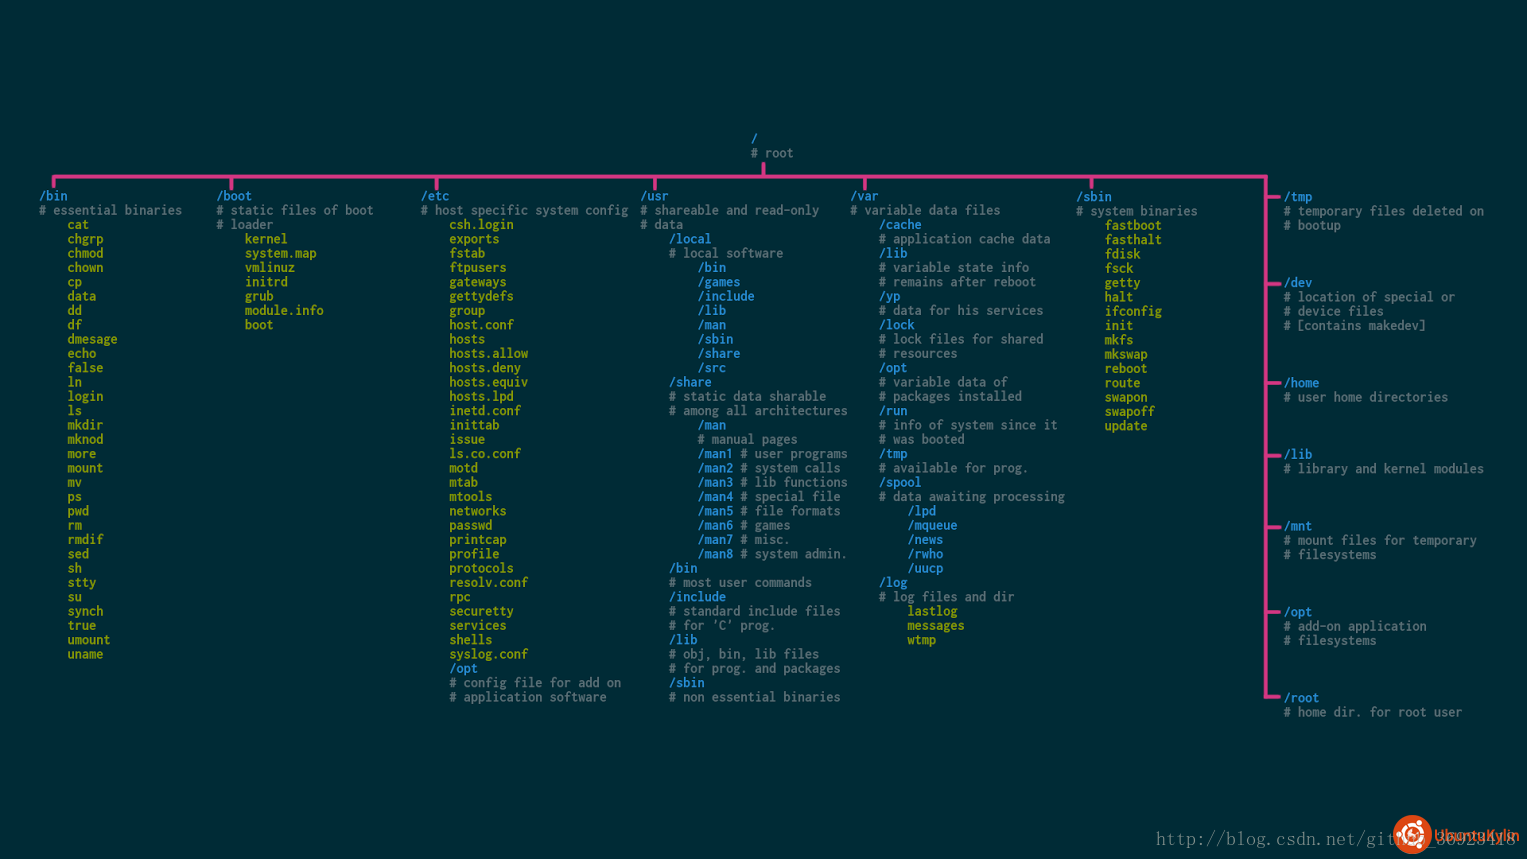
Task: Select the 'dmesage' entry
Action: click(92, 339)
